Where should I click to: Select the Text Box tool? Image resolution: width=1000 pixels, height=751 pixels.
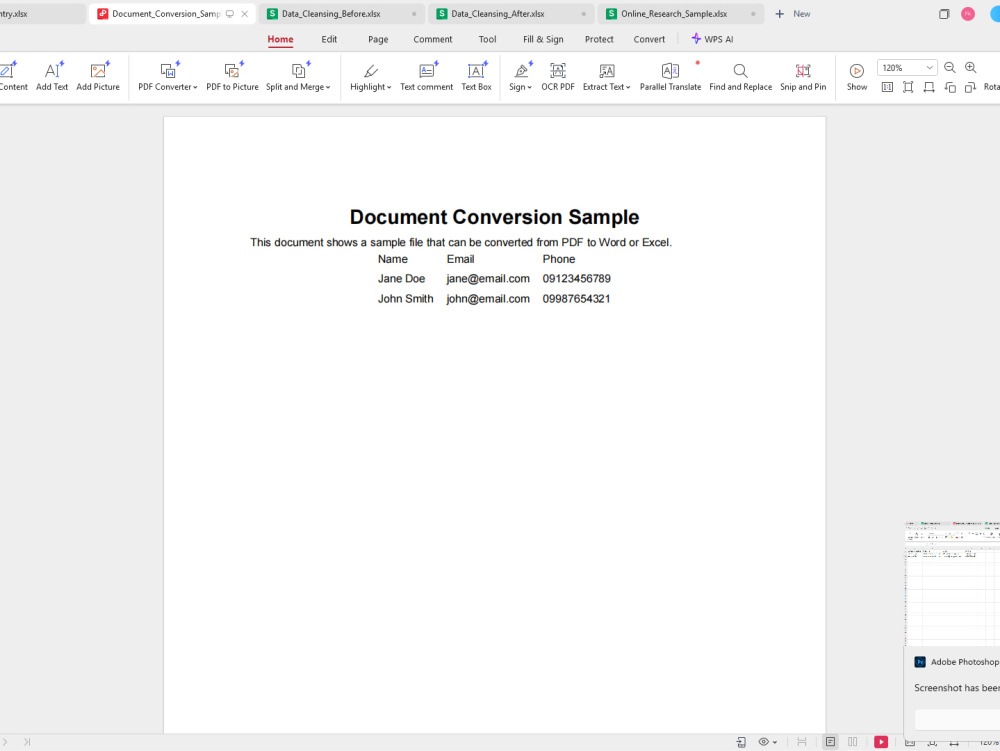point(476,77)
